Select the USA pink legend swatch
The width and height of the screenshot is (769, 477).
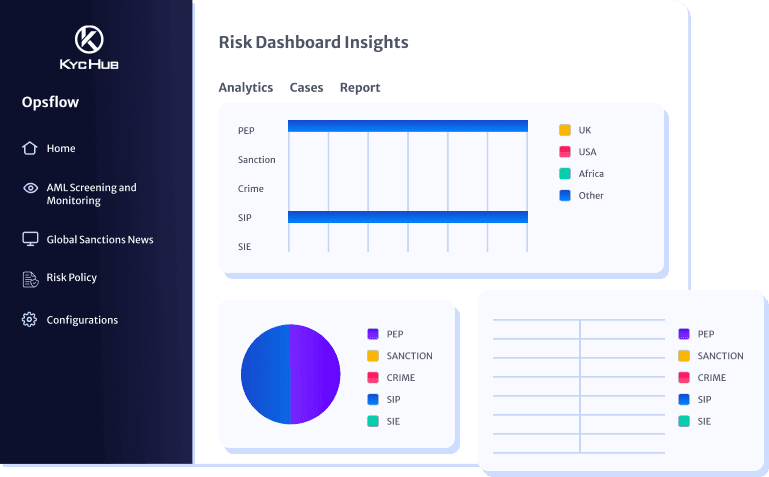coord(565,152)
